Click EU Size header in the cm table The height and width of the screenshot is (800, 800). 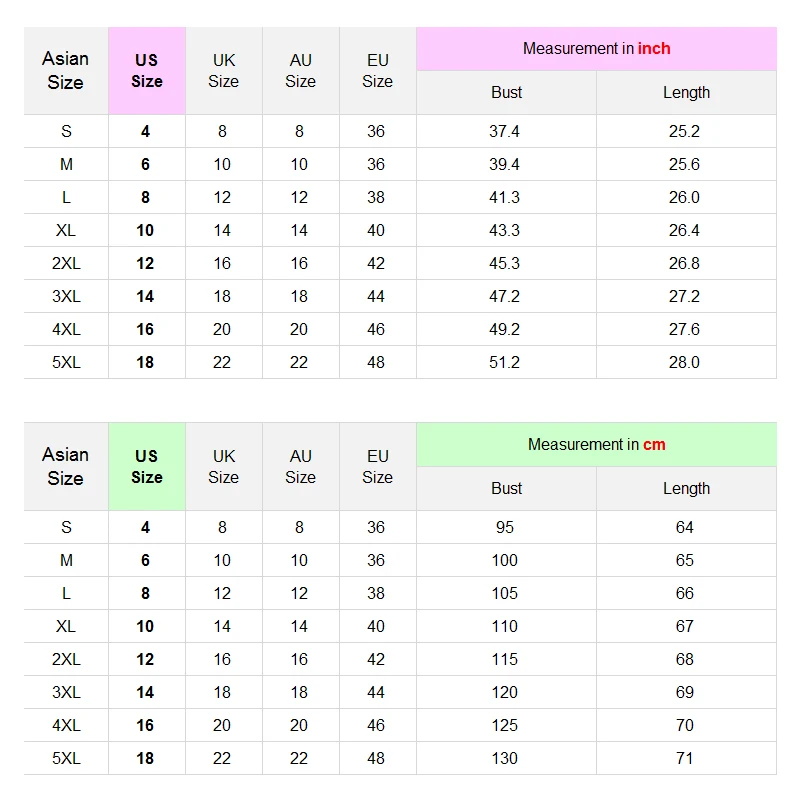[x=377, y=466]
